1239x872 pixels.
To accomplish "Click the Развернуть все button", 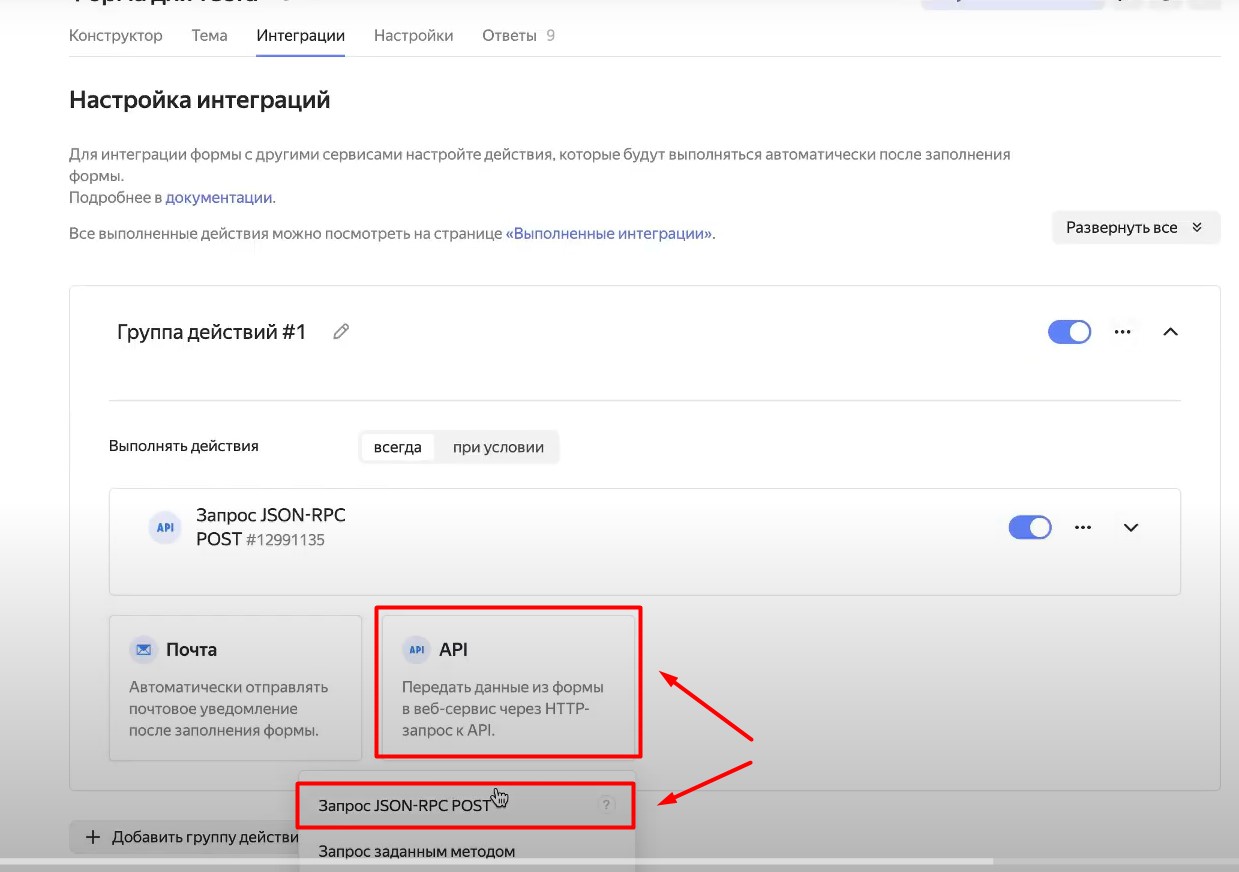I will tap(1135, 228).
